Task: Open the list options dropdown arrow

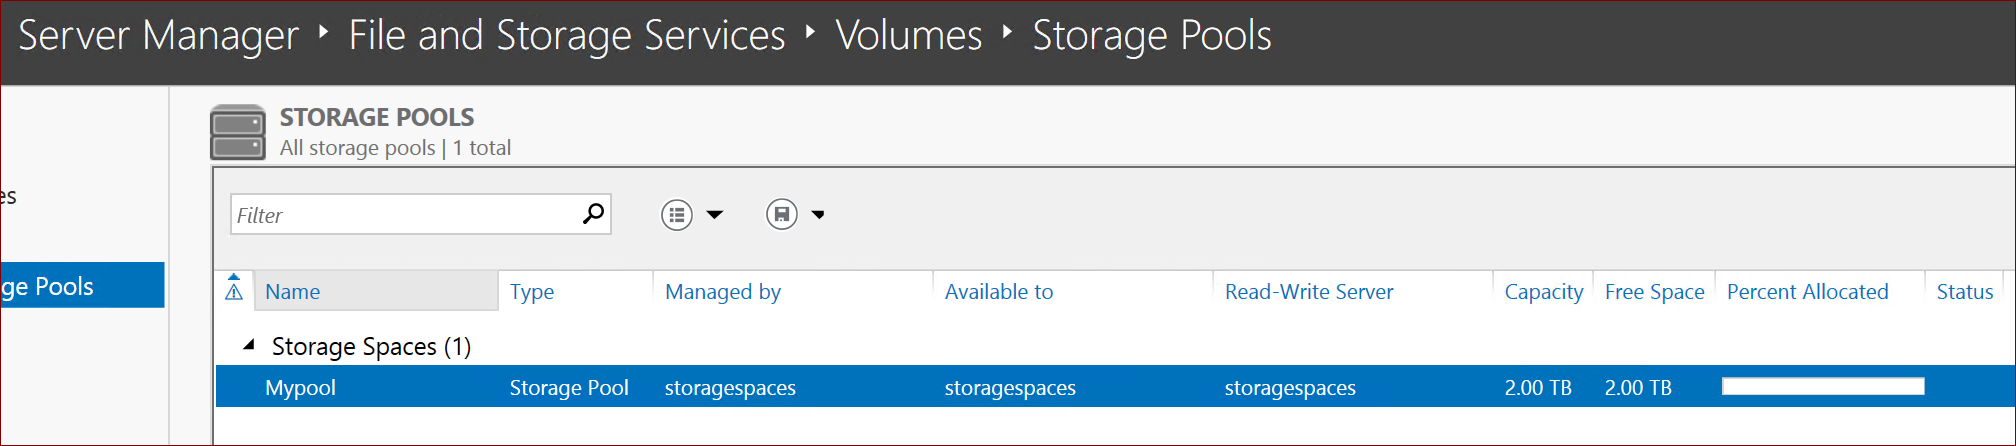Action: pyautogui.click(x=715, y=215)
